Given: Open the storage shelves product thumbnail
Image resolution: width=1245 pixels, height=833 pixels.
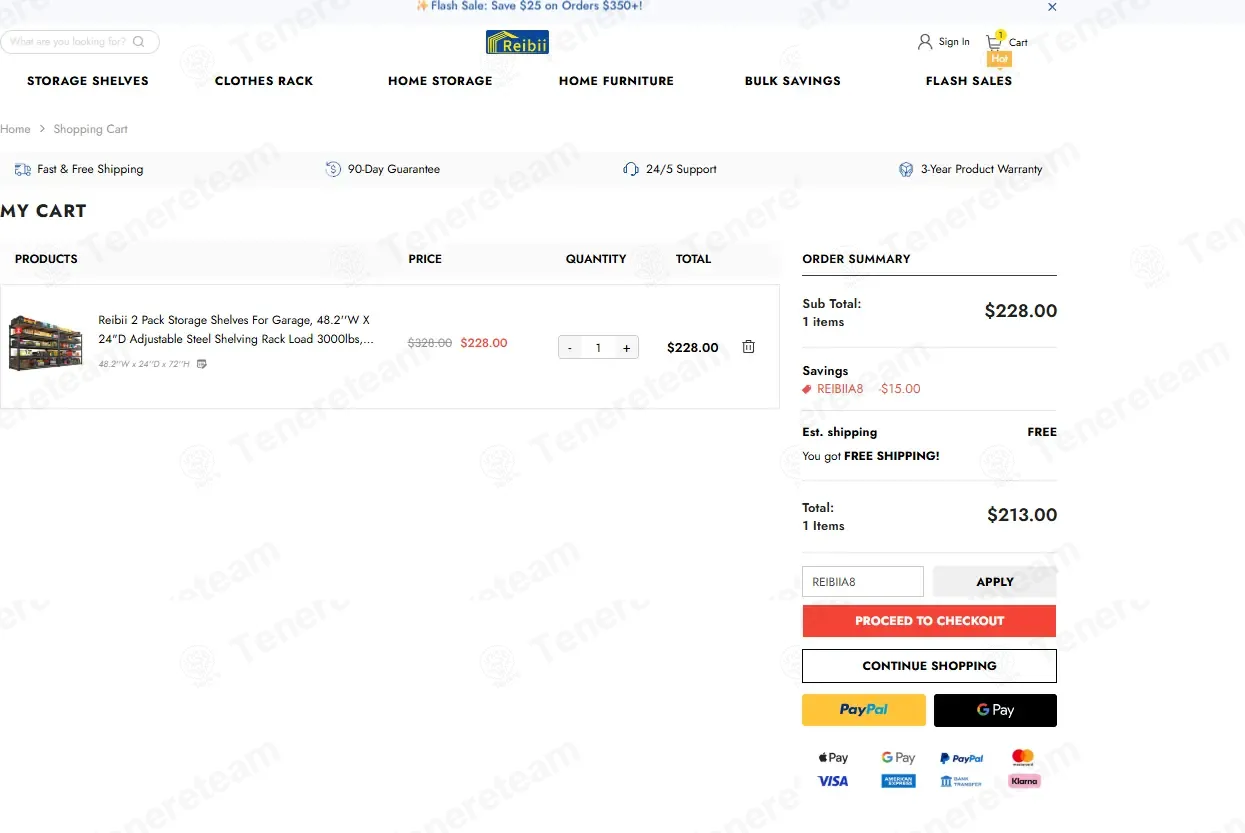Looking at the screenshot, I should [x=46, y=344].
